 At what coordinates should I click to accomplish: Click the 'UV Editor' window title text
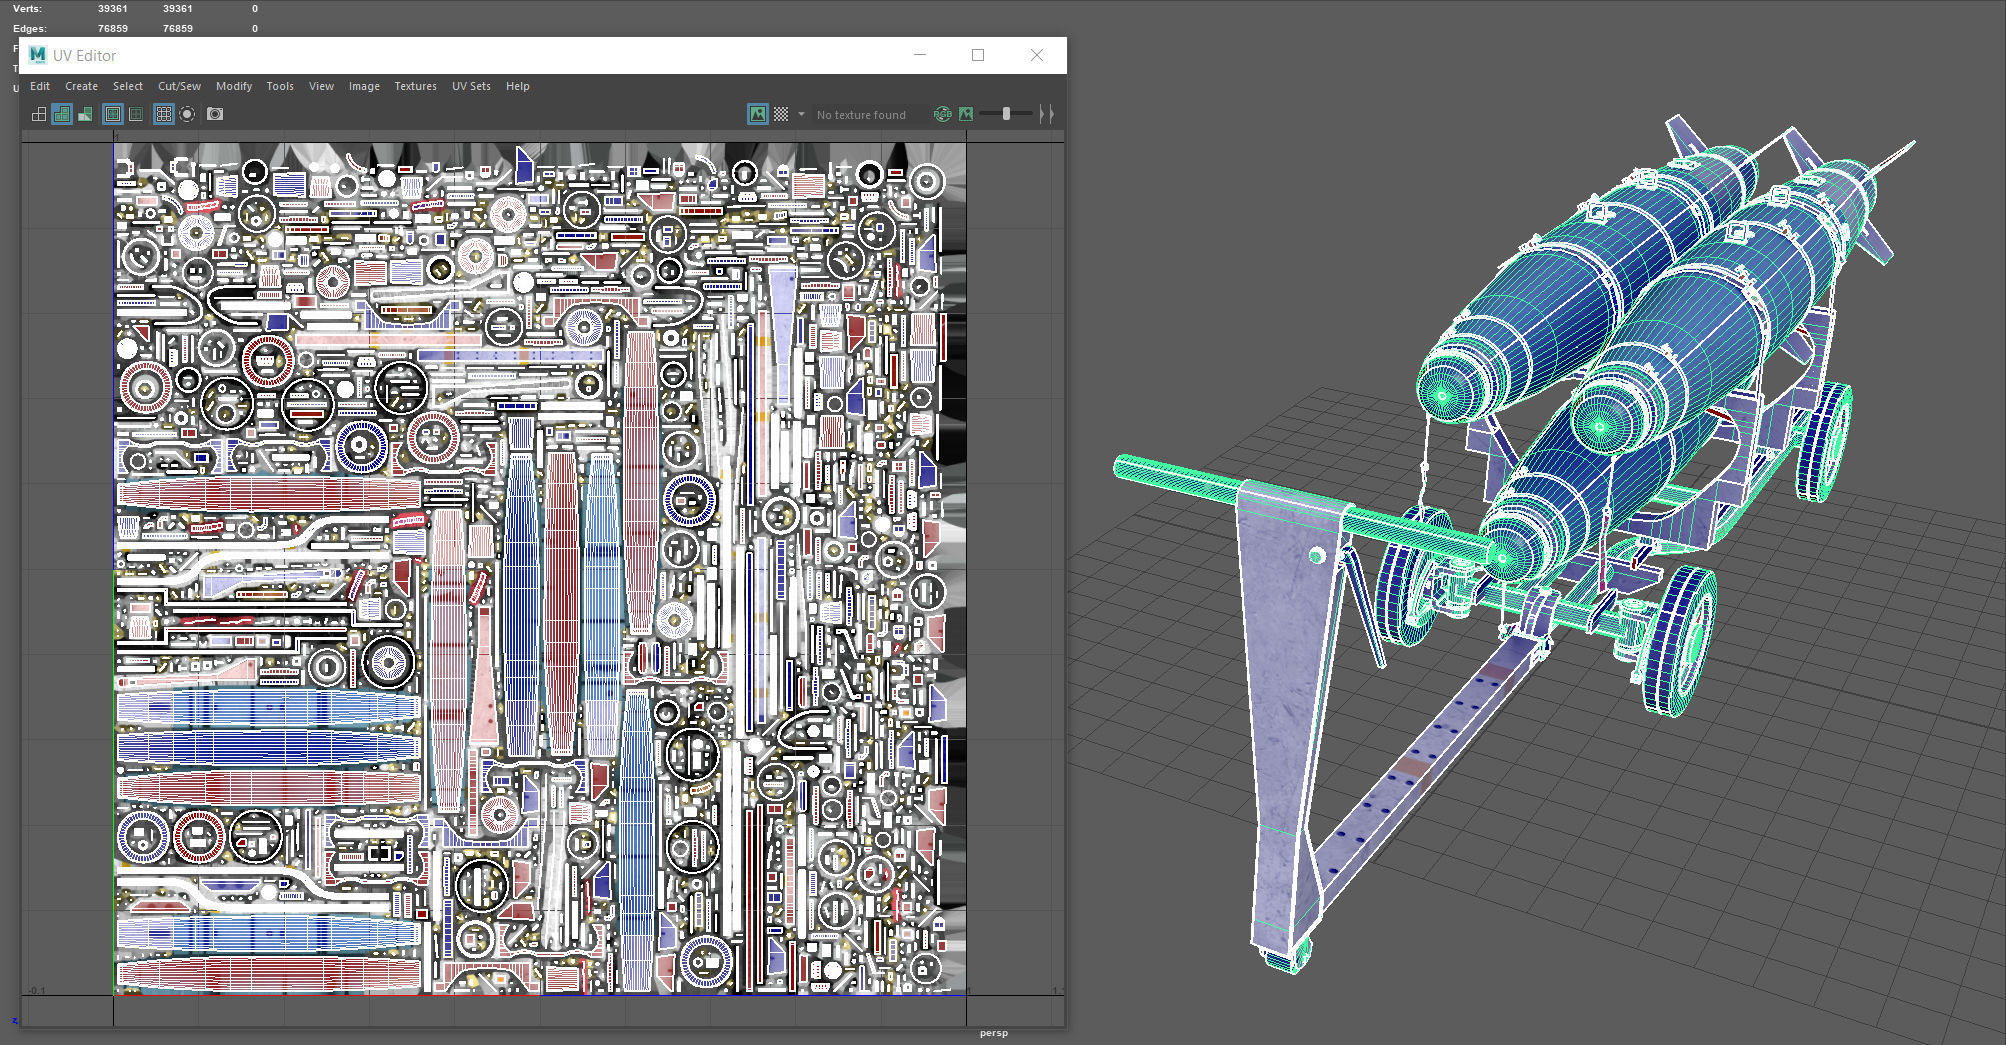coord(84,56)
